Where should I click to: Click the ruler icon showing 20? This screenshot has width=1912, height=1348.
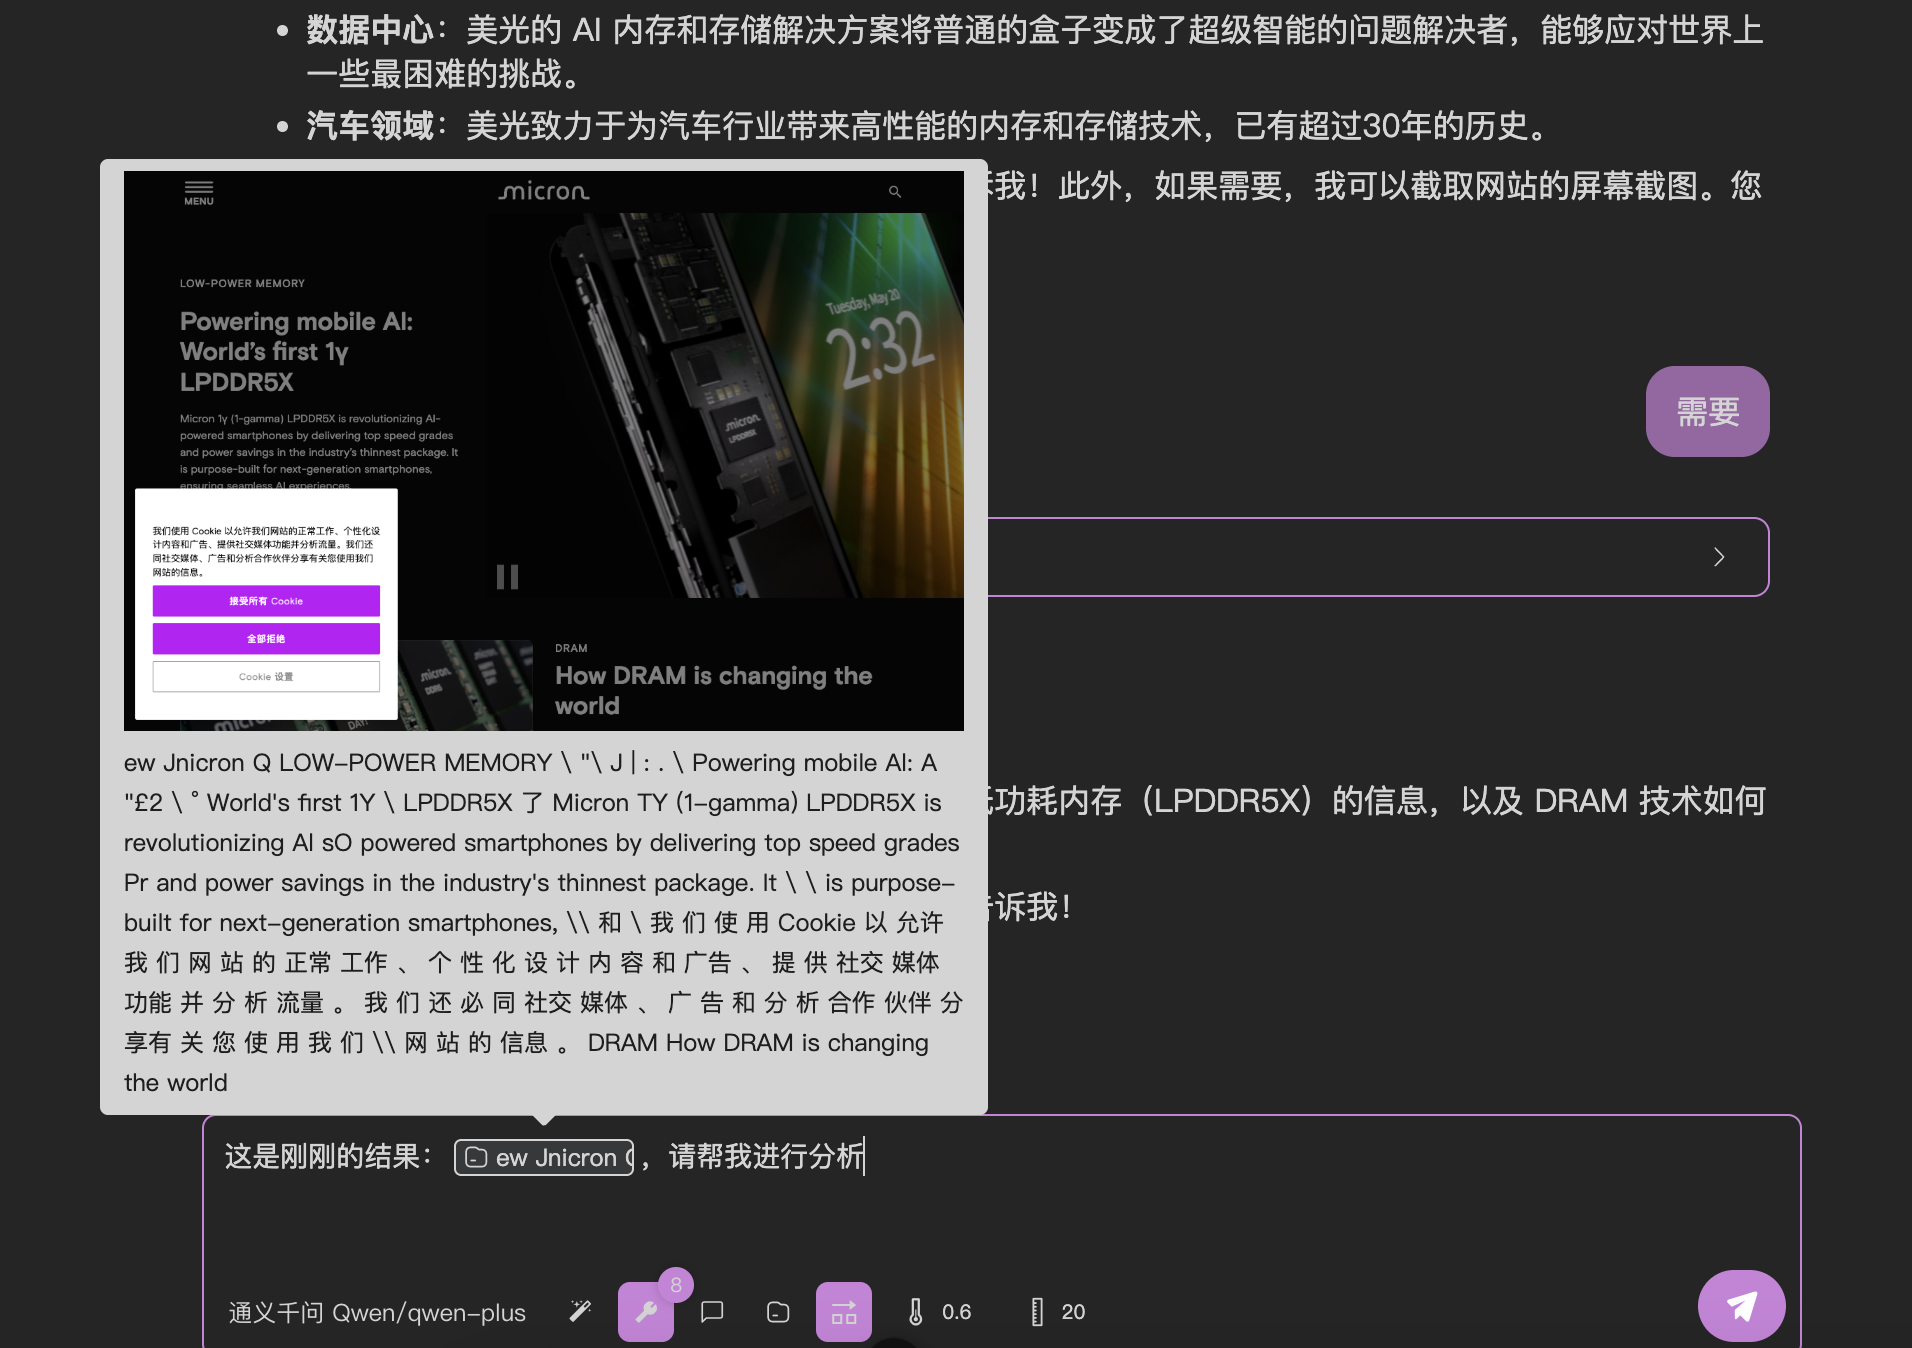[1058, 1311]
